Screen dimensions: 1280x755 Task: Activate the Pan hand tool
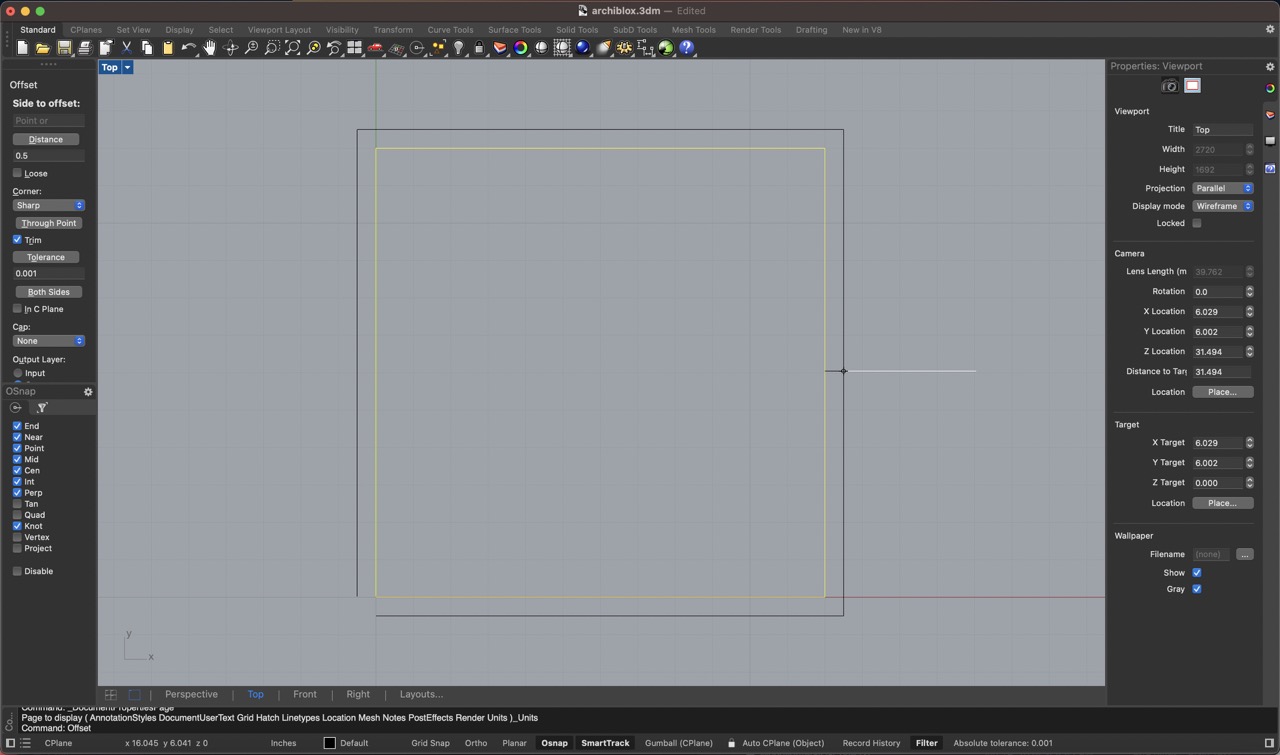[x=210, y=48]
